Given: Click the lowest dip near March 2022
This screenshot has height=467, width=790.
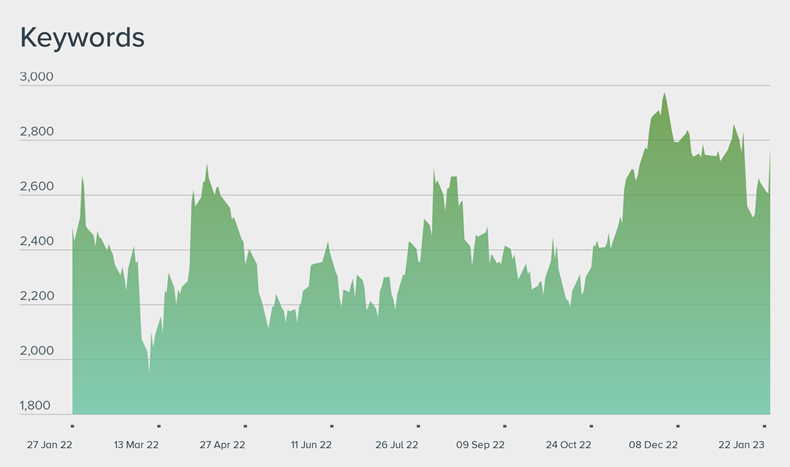Looking at the screenshot, I should tap(149, 371).
